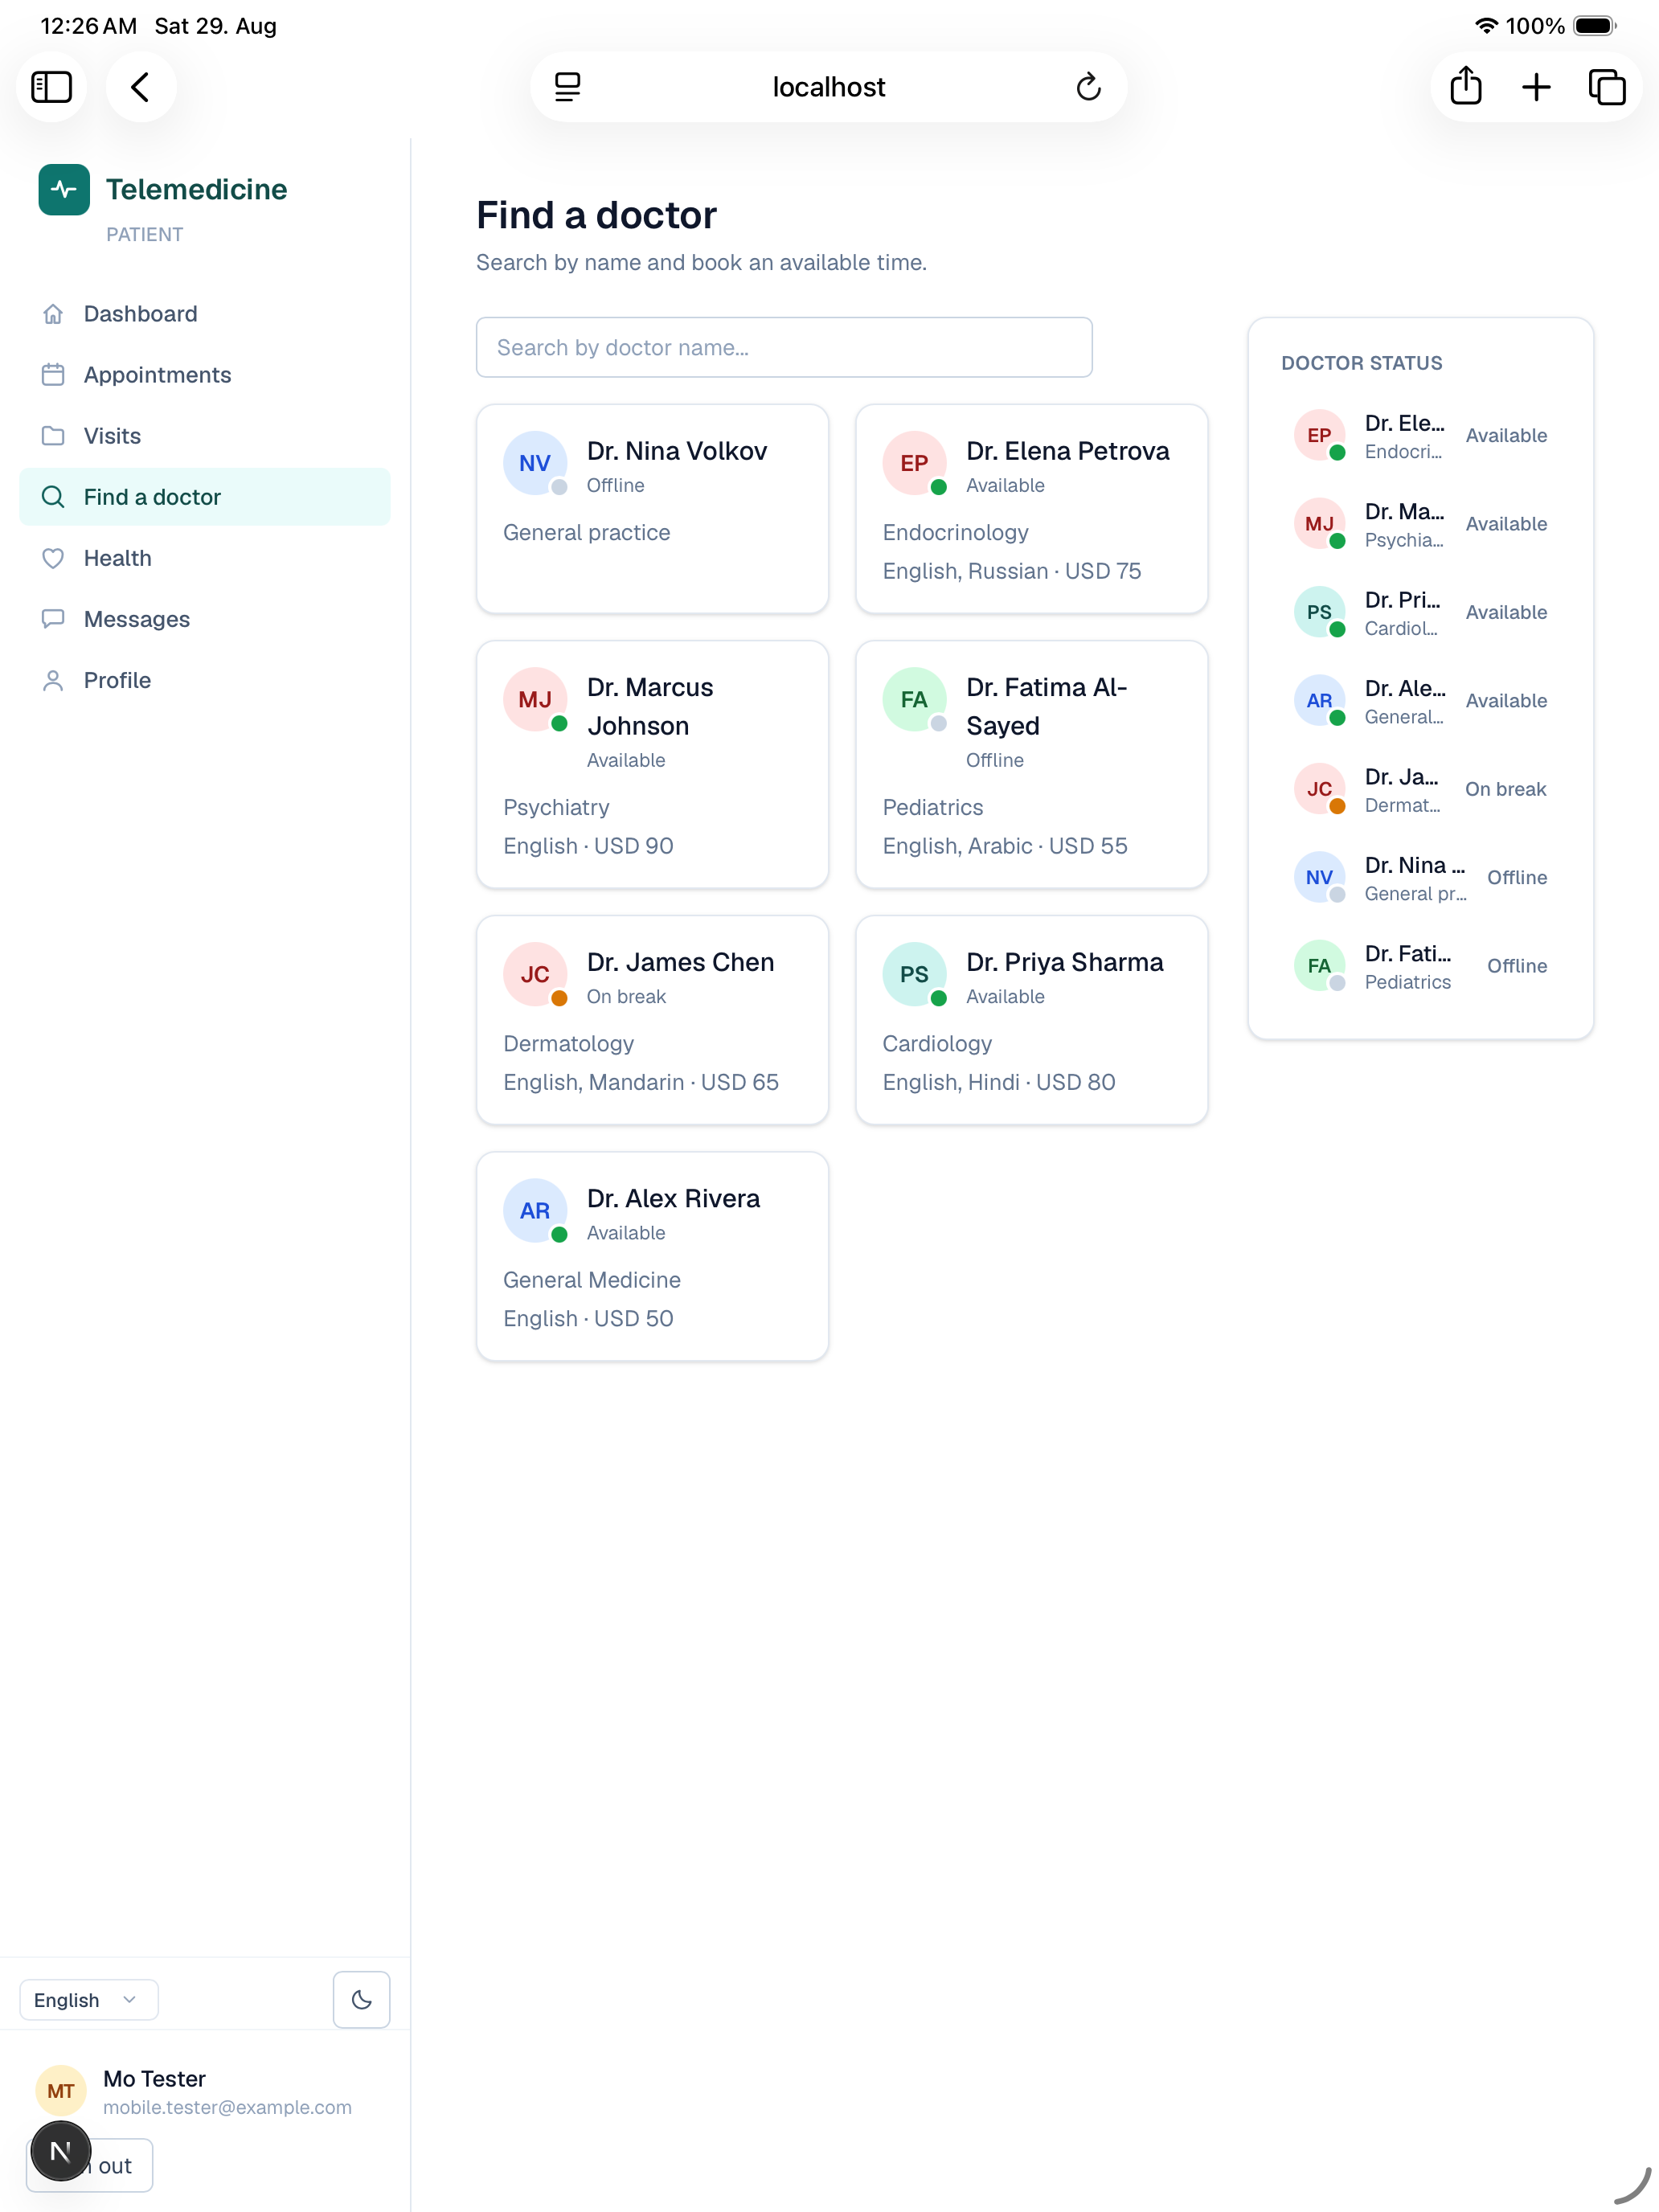Open the Dr. Nina Volkov card

pyautogui.click(x=652, y=509)
